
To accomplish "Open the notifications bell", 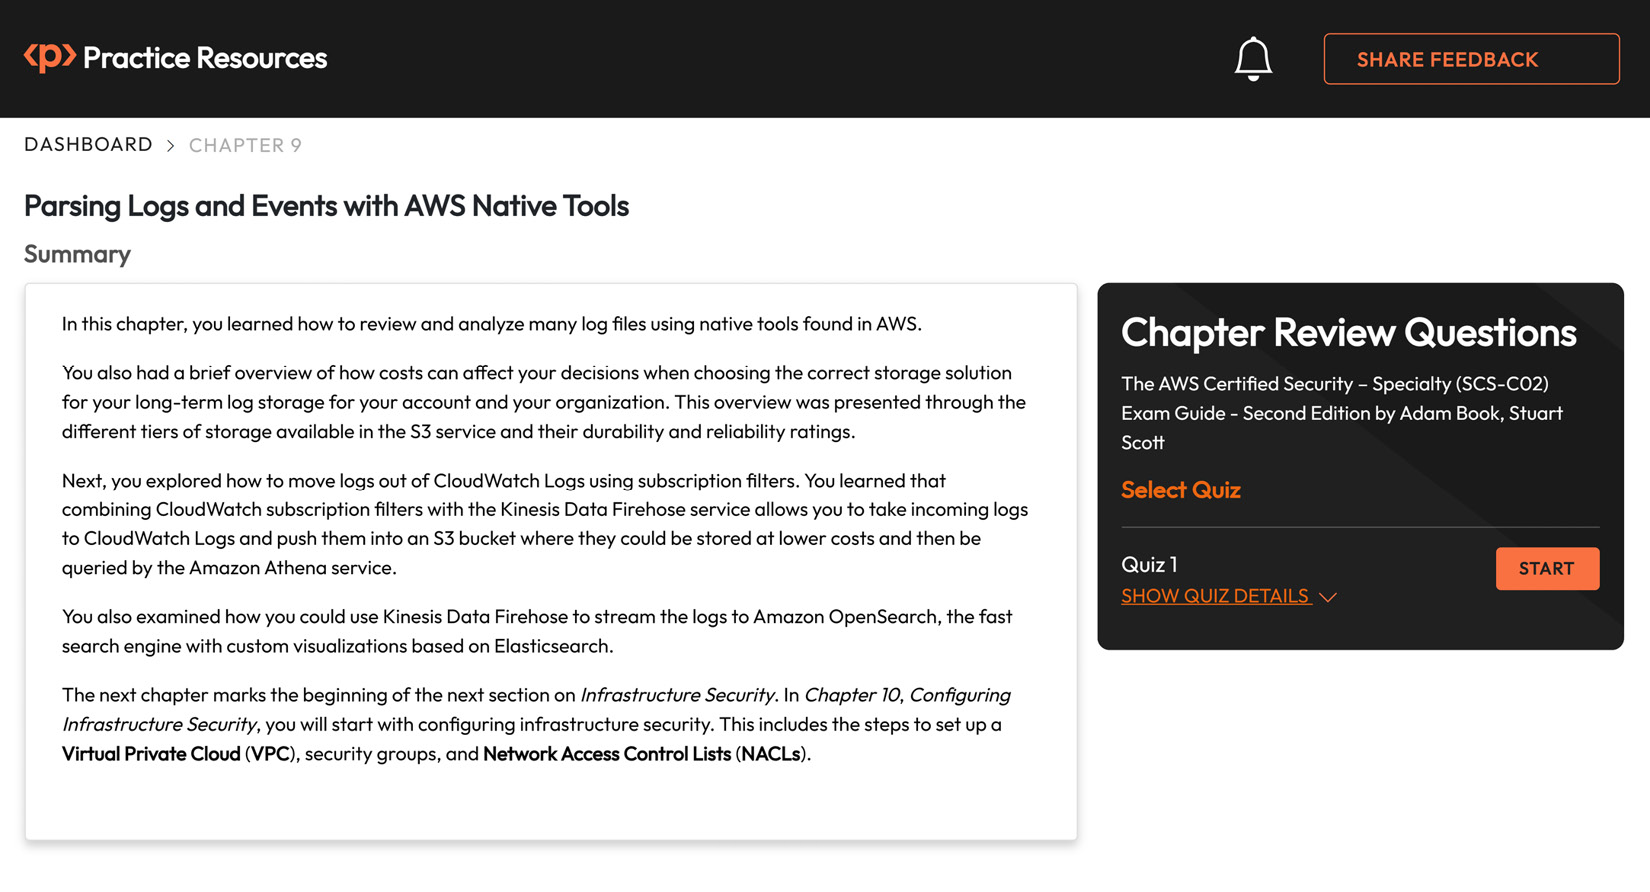I will 1253,59.
